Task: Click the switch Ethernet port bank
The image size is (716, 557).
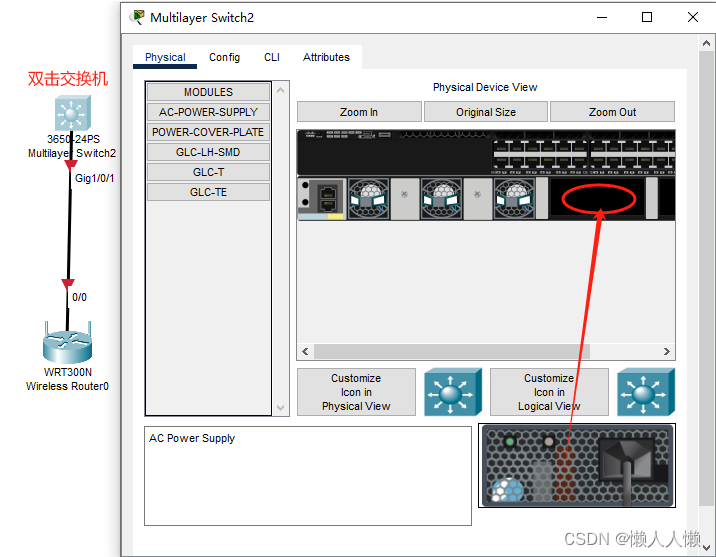Action: pos(583,155)
